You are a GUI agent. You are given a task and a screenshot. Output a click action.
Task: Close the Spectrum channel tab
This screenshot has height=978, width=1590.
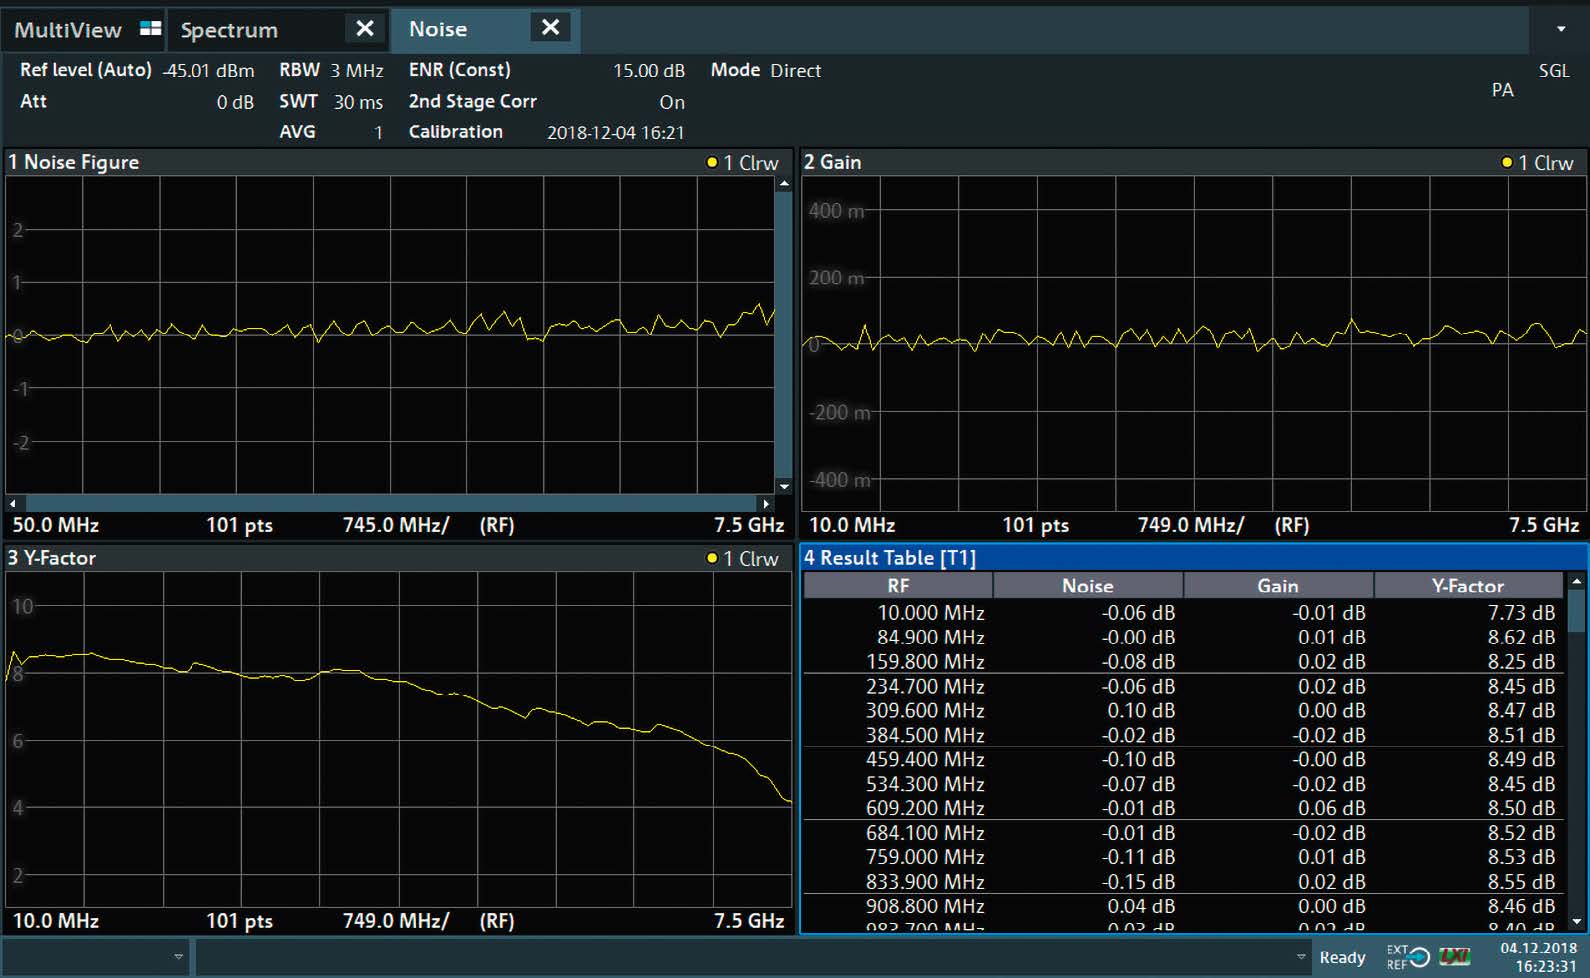point(365,29)
